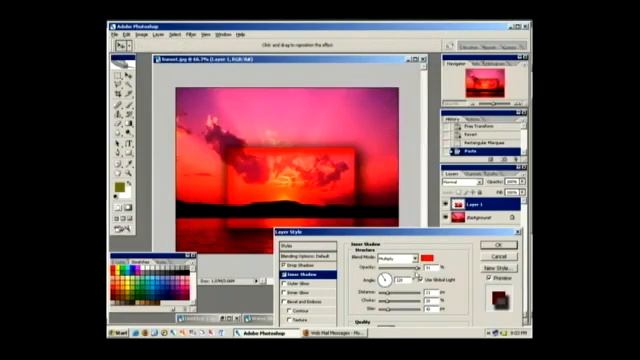Hide Layer 1 with its eye icon
Screen dimensions: 640x360
coord(446,204)
